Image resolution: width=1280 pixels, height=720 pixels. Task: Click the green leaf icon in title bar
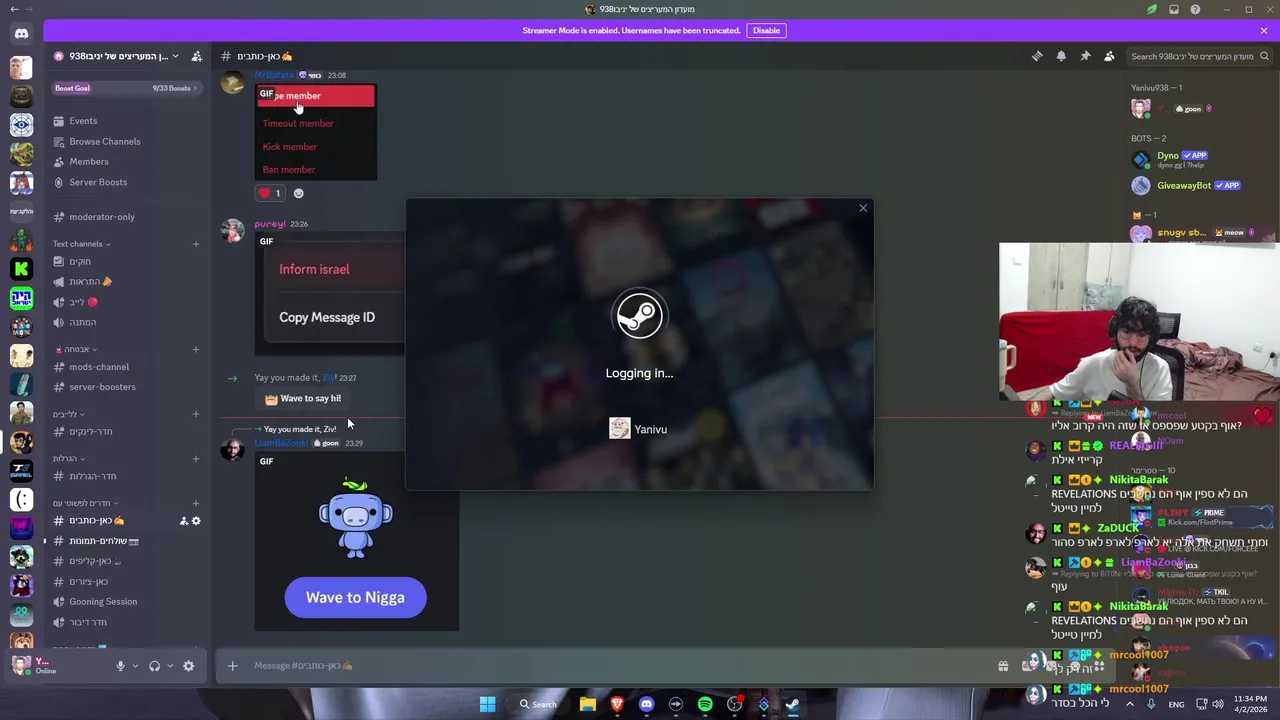(x=1152, y=10)
